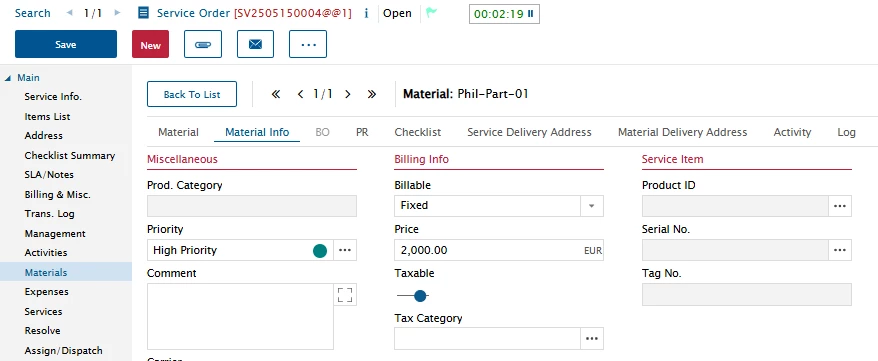Open Activities in sidebar
Viewport: 878px width, 361px height.
pyautogui.click(x=46, y=252)
